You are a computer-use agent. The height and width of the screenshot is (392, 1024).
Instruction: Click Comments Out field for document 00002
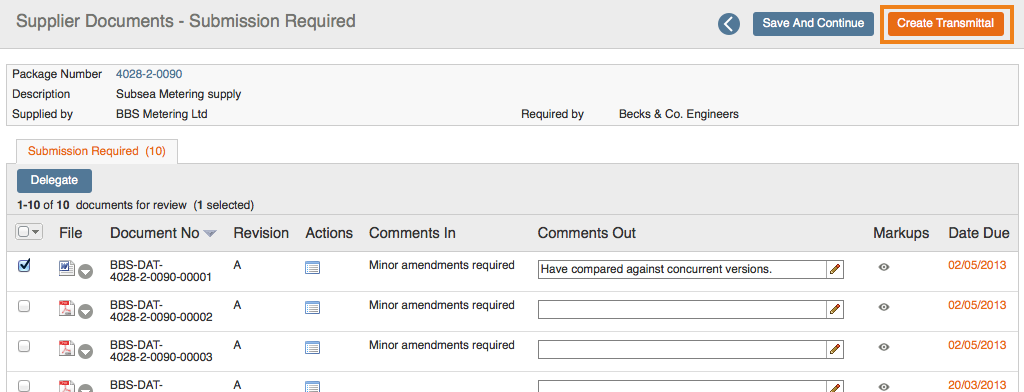pos(682,310)
